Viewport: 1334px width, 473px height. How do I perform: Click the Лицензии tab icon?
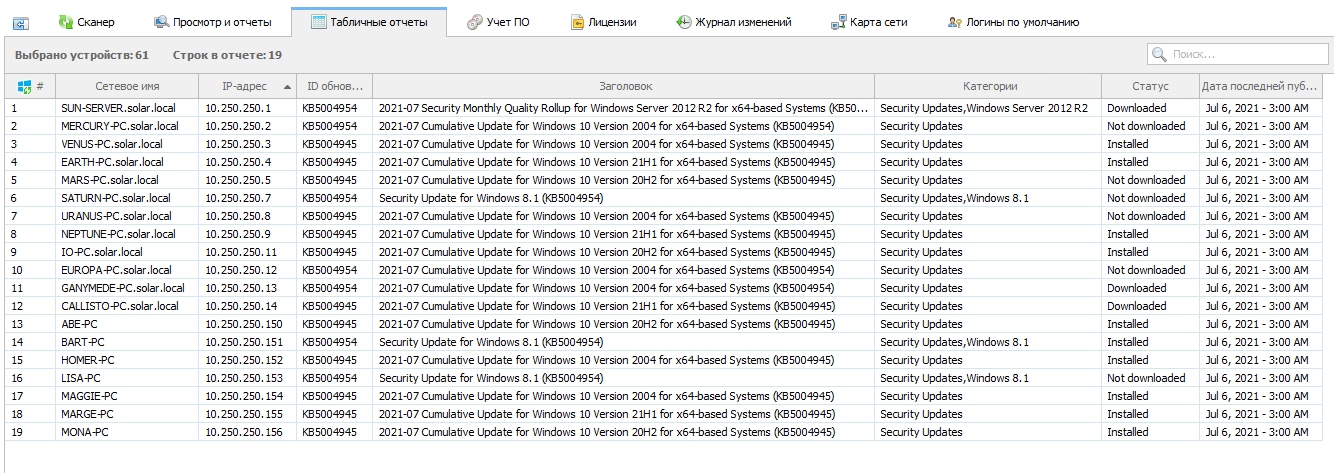(578, 22)
